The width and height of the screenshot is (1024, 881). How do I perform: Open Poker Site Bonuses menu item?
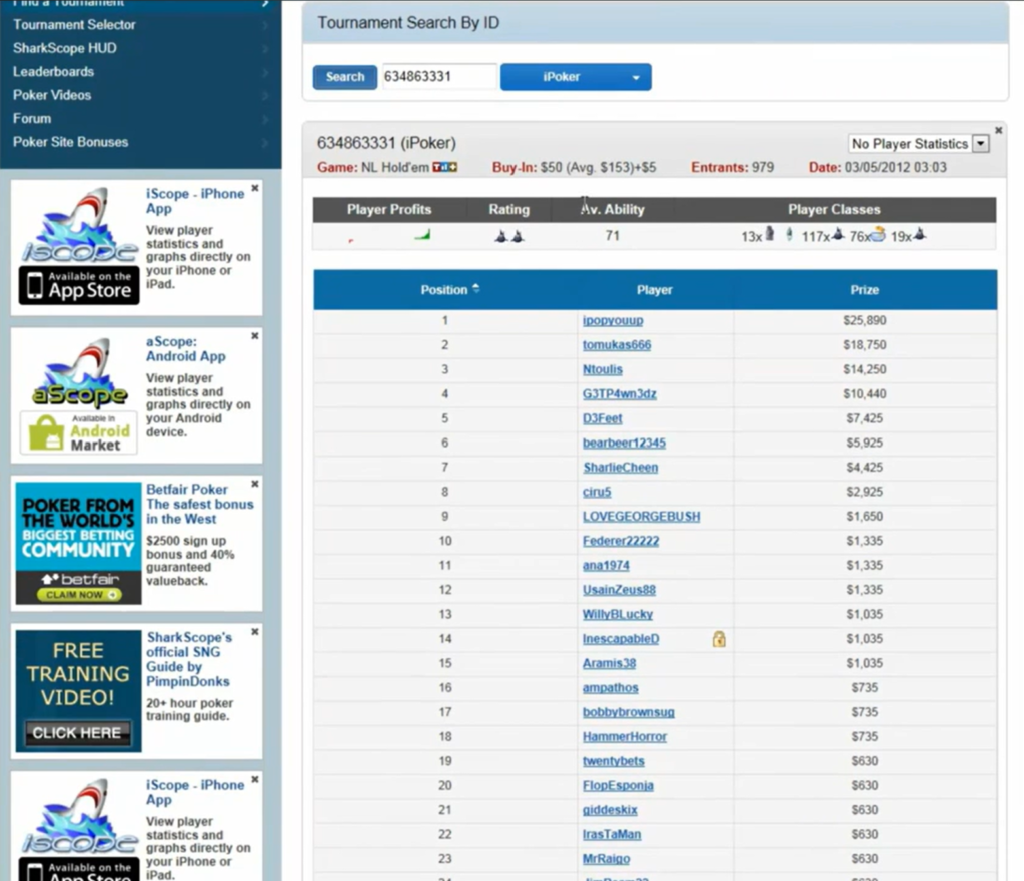pos(71,142)
